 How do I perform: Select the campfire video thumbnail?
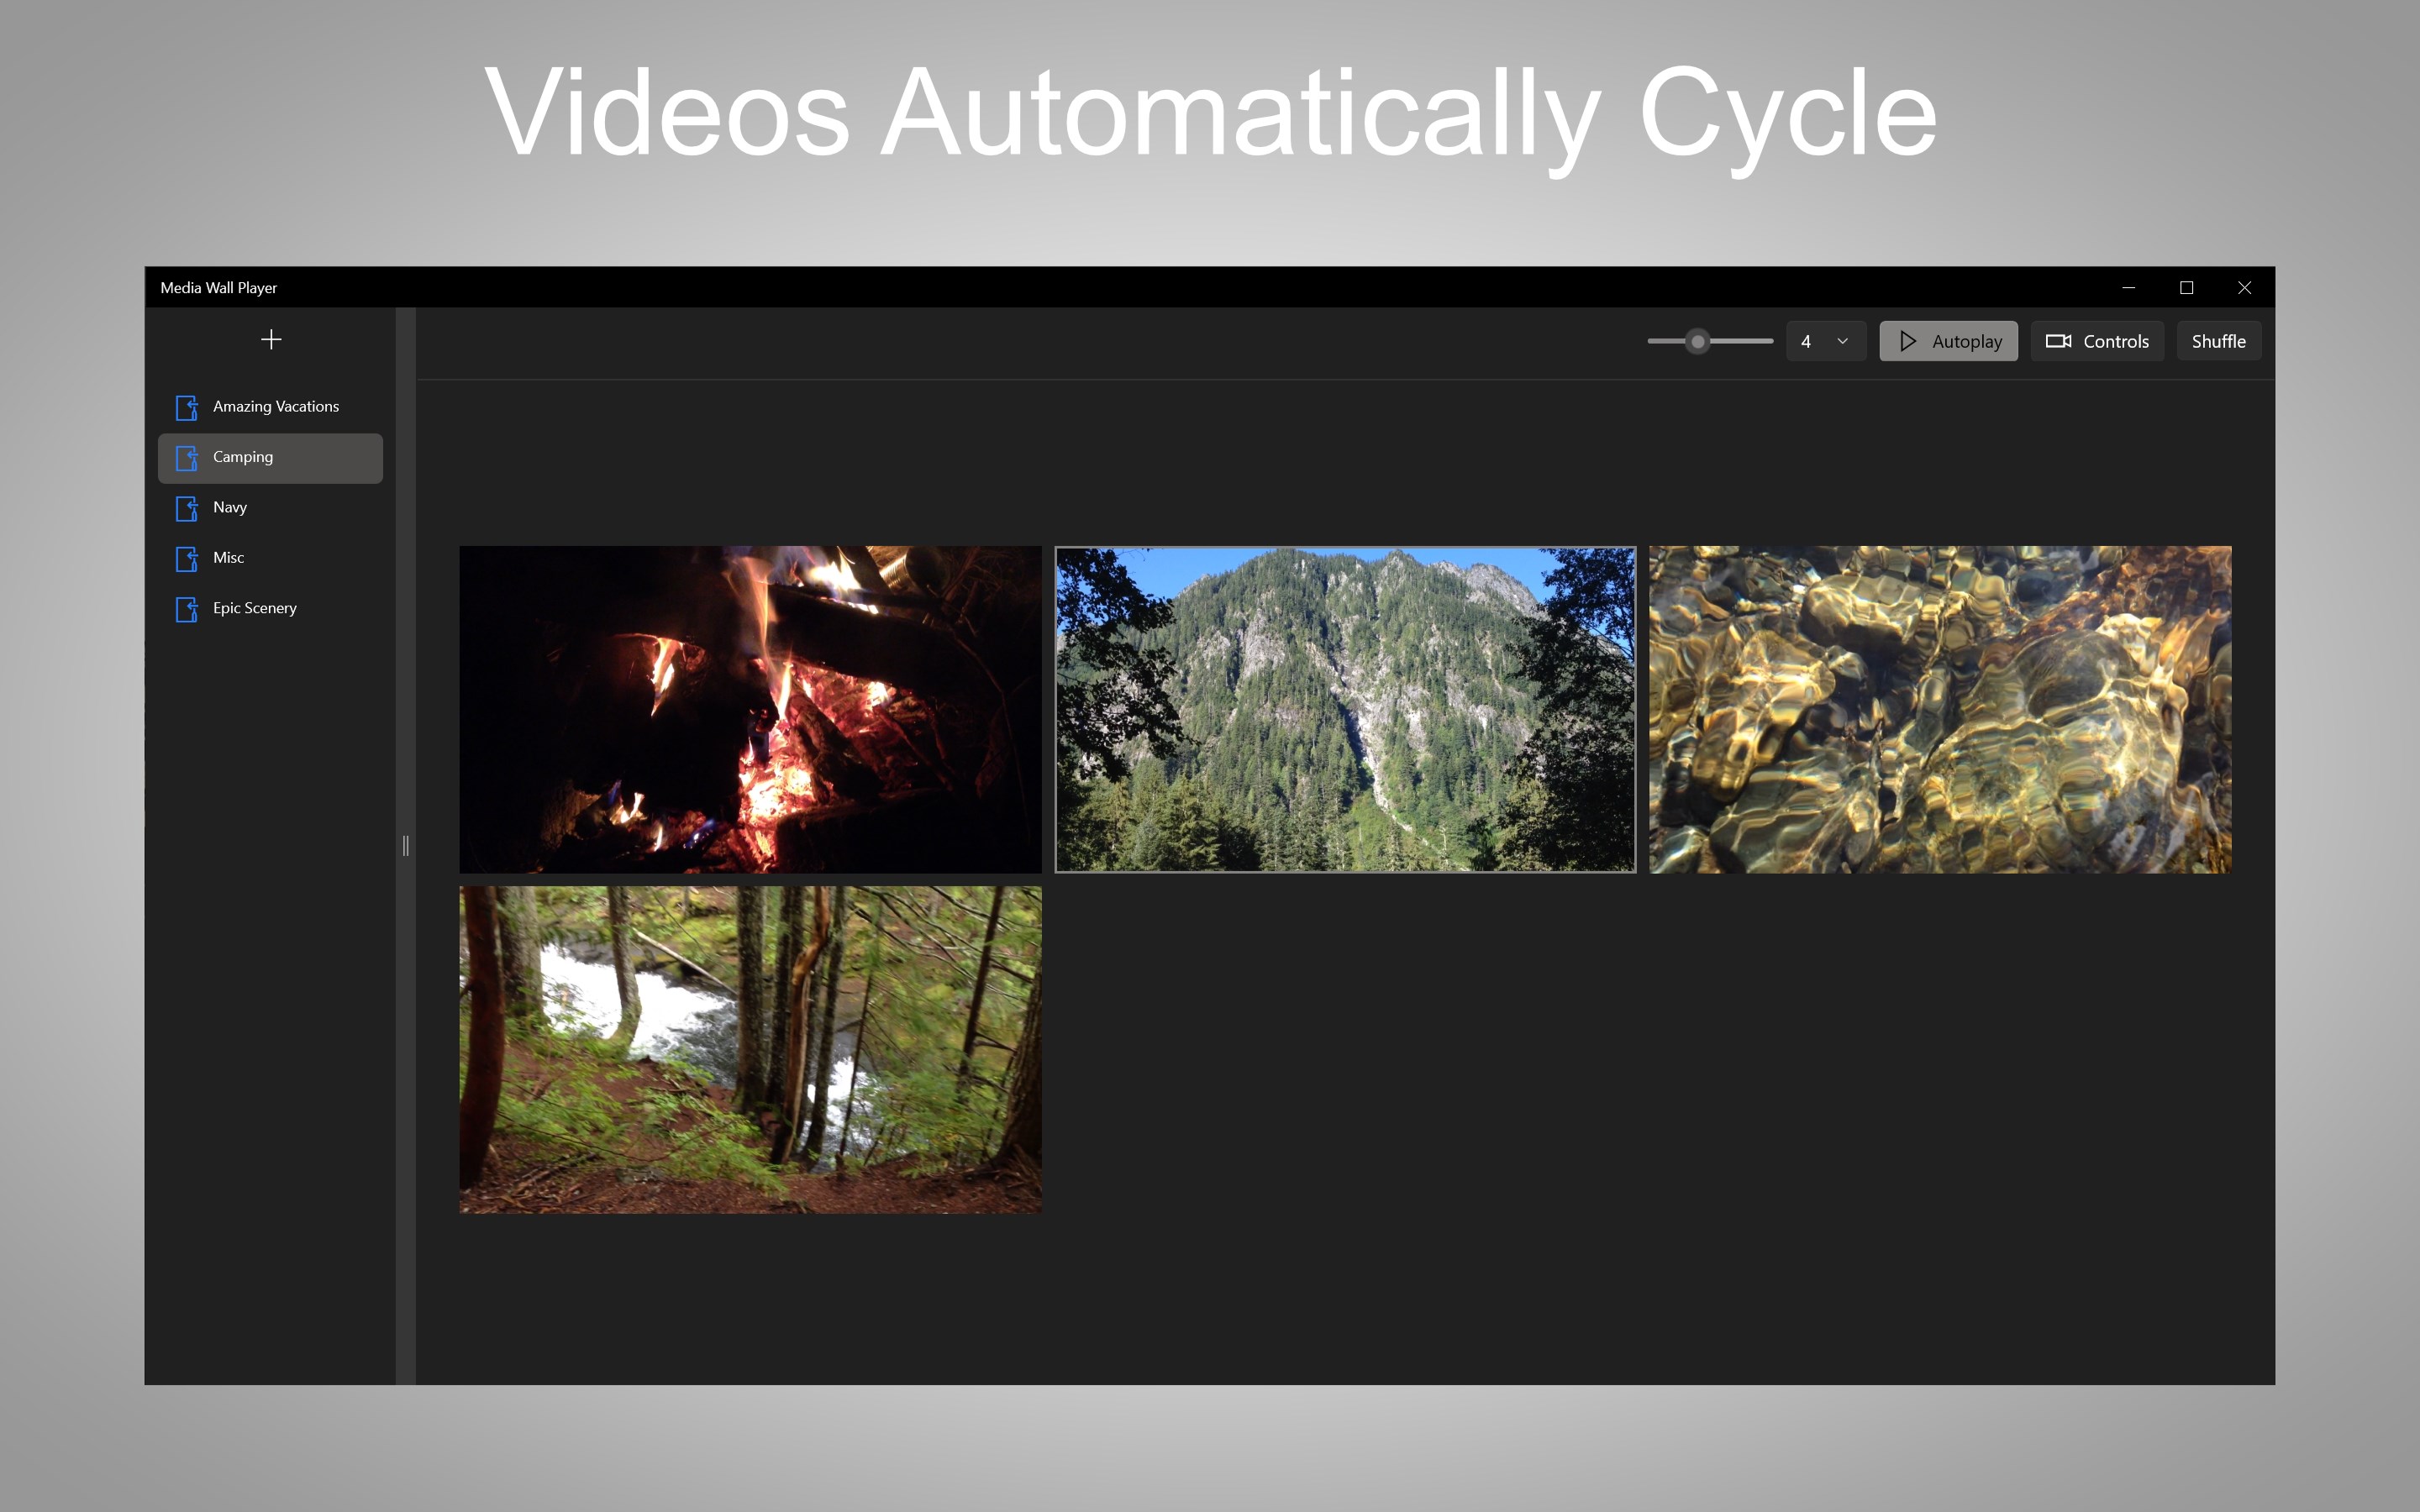750,709
